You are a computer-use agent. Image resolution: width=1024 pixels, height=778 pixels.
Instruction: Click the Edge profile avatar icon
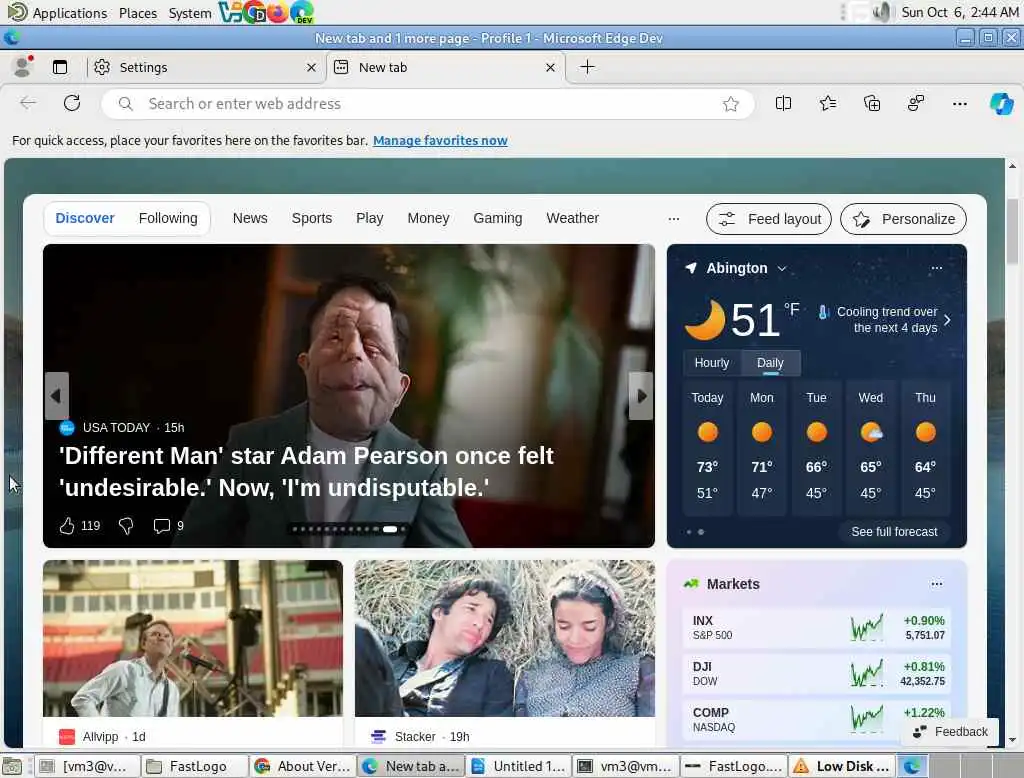[x=24, y=67]
